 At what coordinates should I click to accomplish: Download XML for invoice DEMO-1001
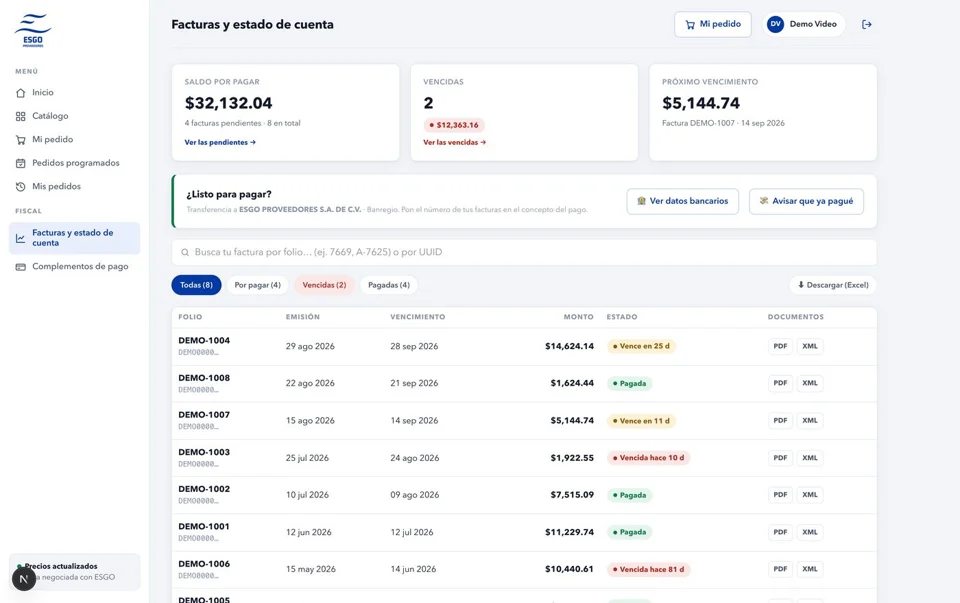[810, 532]
